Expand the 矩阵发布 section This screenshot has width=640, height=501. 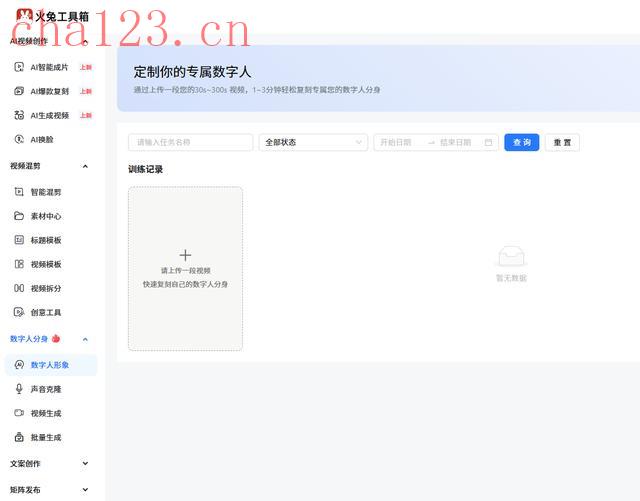coord(85,490)
